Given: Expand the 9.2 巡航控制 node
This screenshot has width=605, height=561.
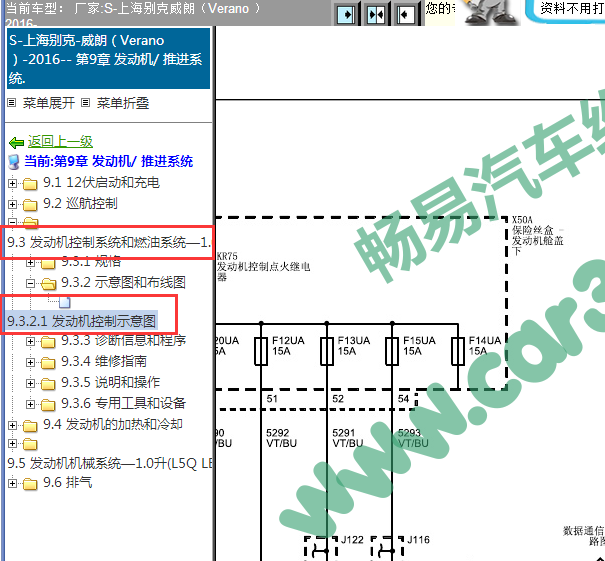Looking at the screenshot, I should [x=12, y=204].
